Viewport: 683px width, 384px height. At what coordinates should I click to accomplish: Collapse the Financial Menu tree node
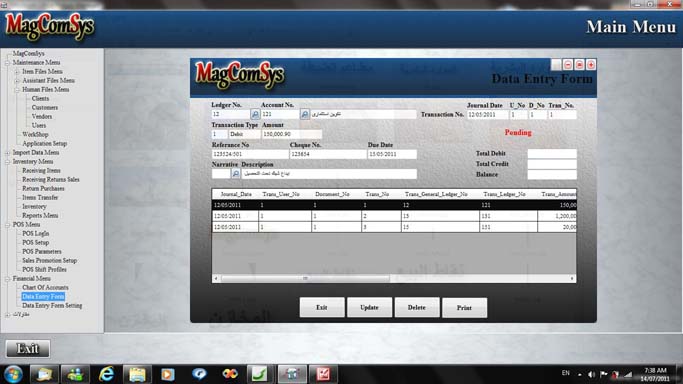[x=7, y=279]
